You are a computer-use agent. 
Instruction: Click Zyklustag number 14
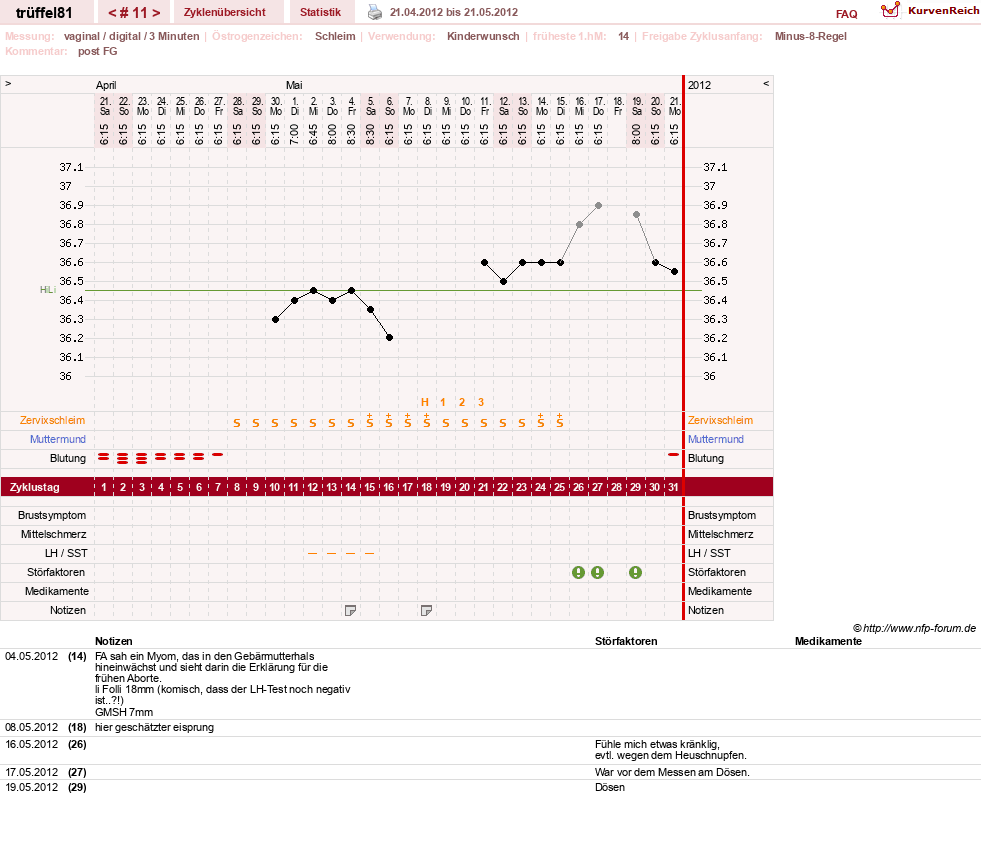click(350, 487)
